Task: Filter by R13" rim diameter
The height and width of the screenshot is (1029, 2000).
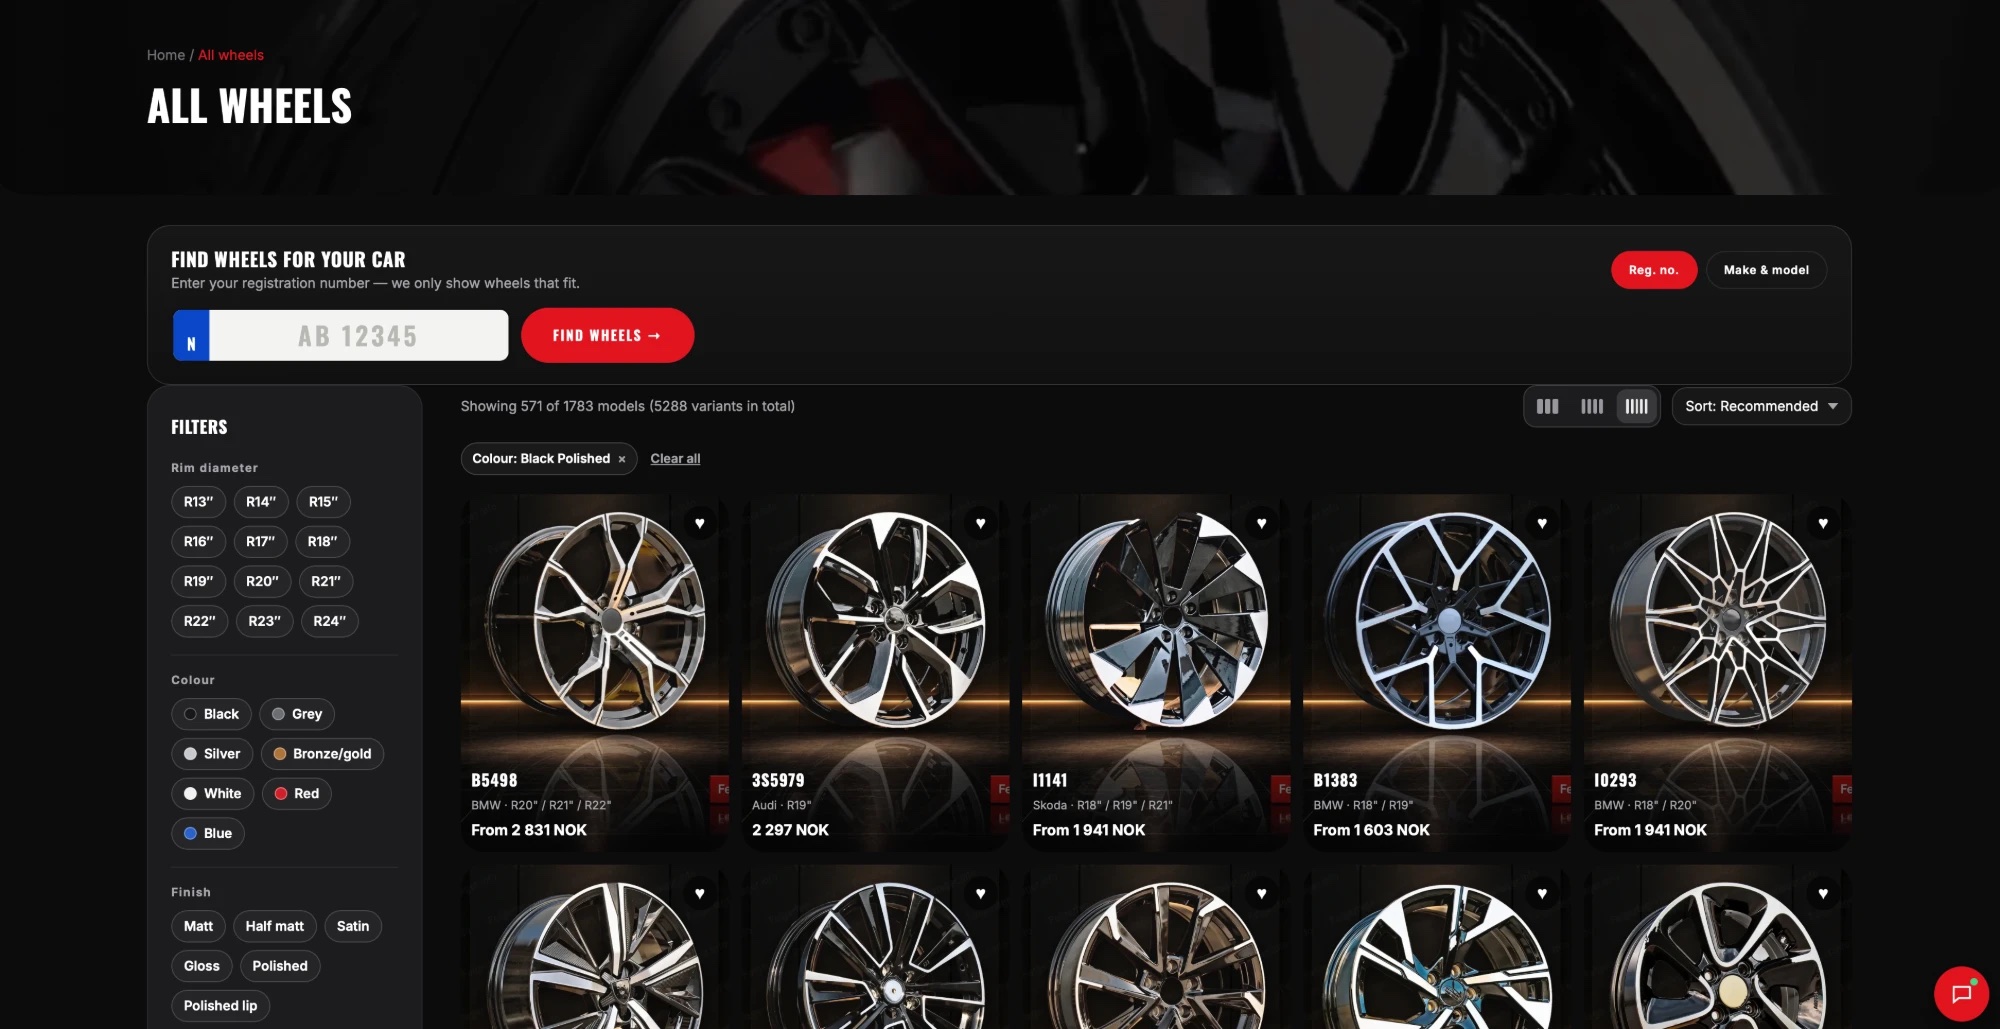Action: pos(198,502)
